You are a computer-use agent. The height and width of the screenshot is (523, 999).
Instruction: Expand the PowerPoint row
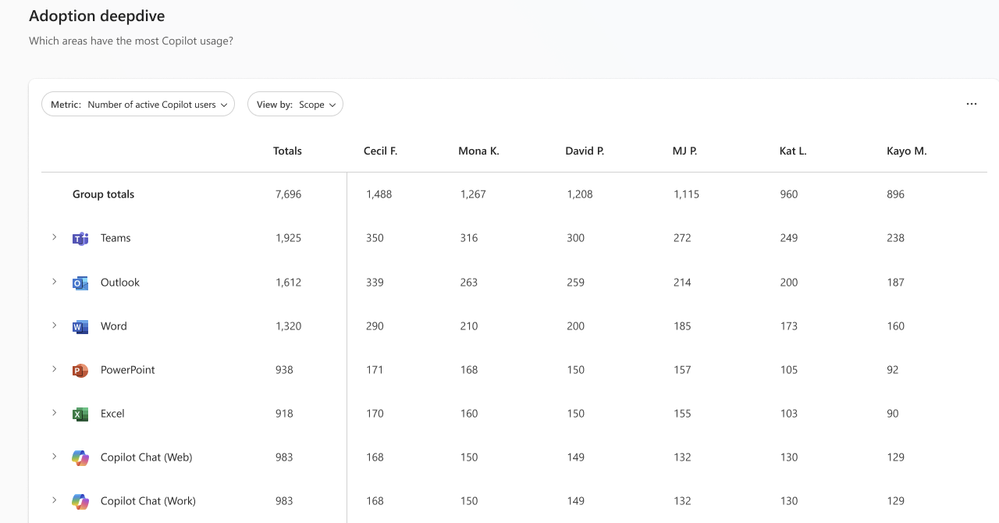pos(54,369)
